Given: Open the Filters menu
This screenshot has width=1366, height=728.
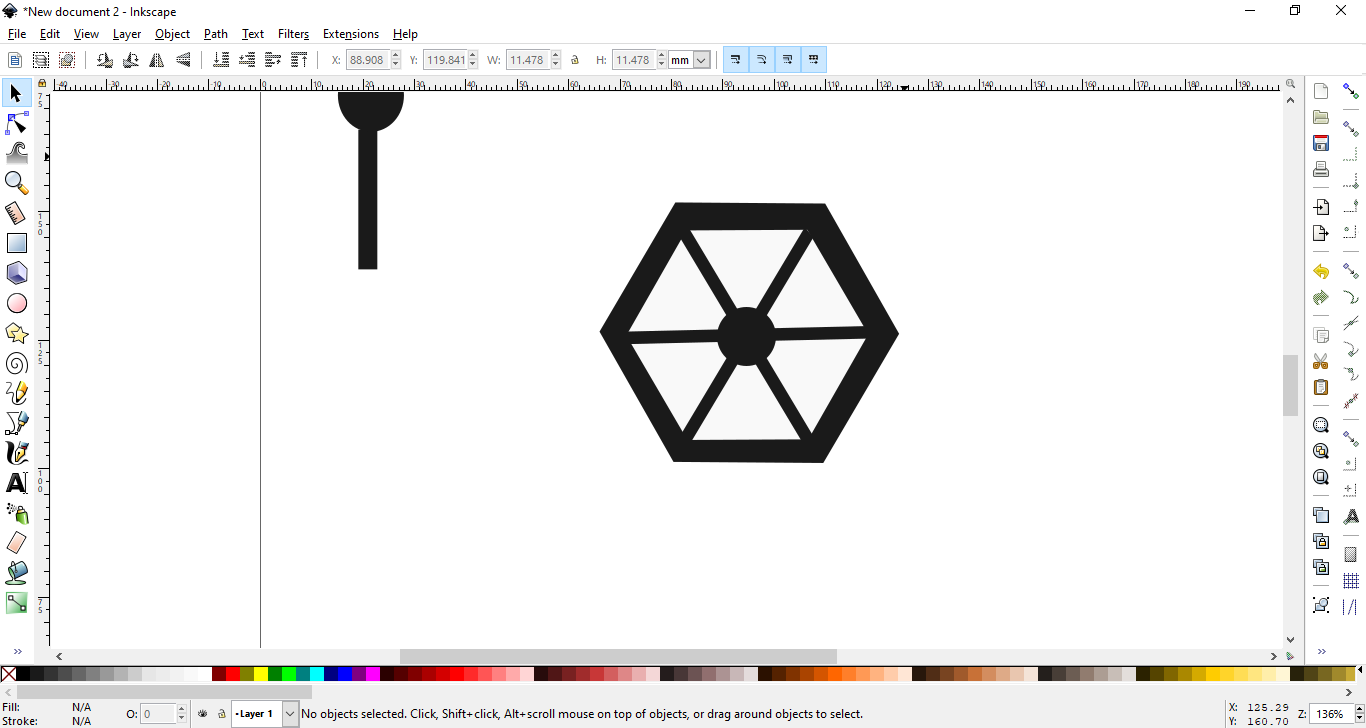Looking at the screenshot, I should coord(293,33).
